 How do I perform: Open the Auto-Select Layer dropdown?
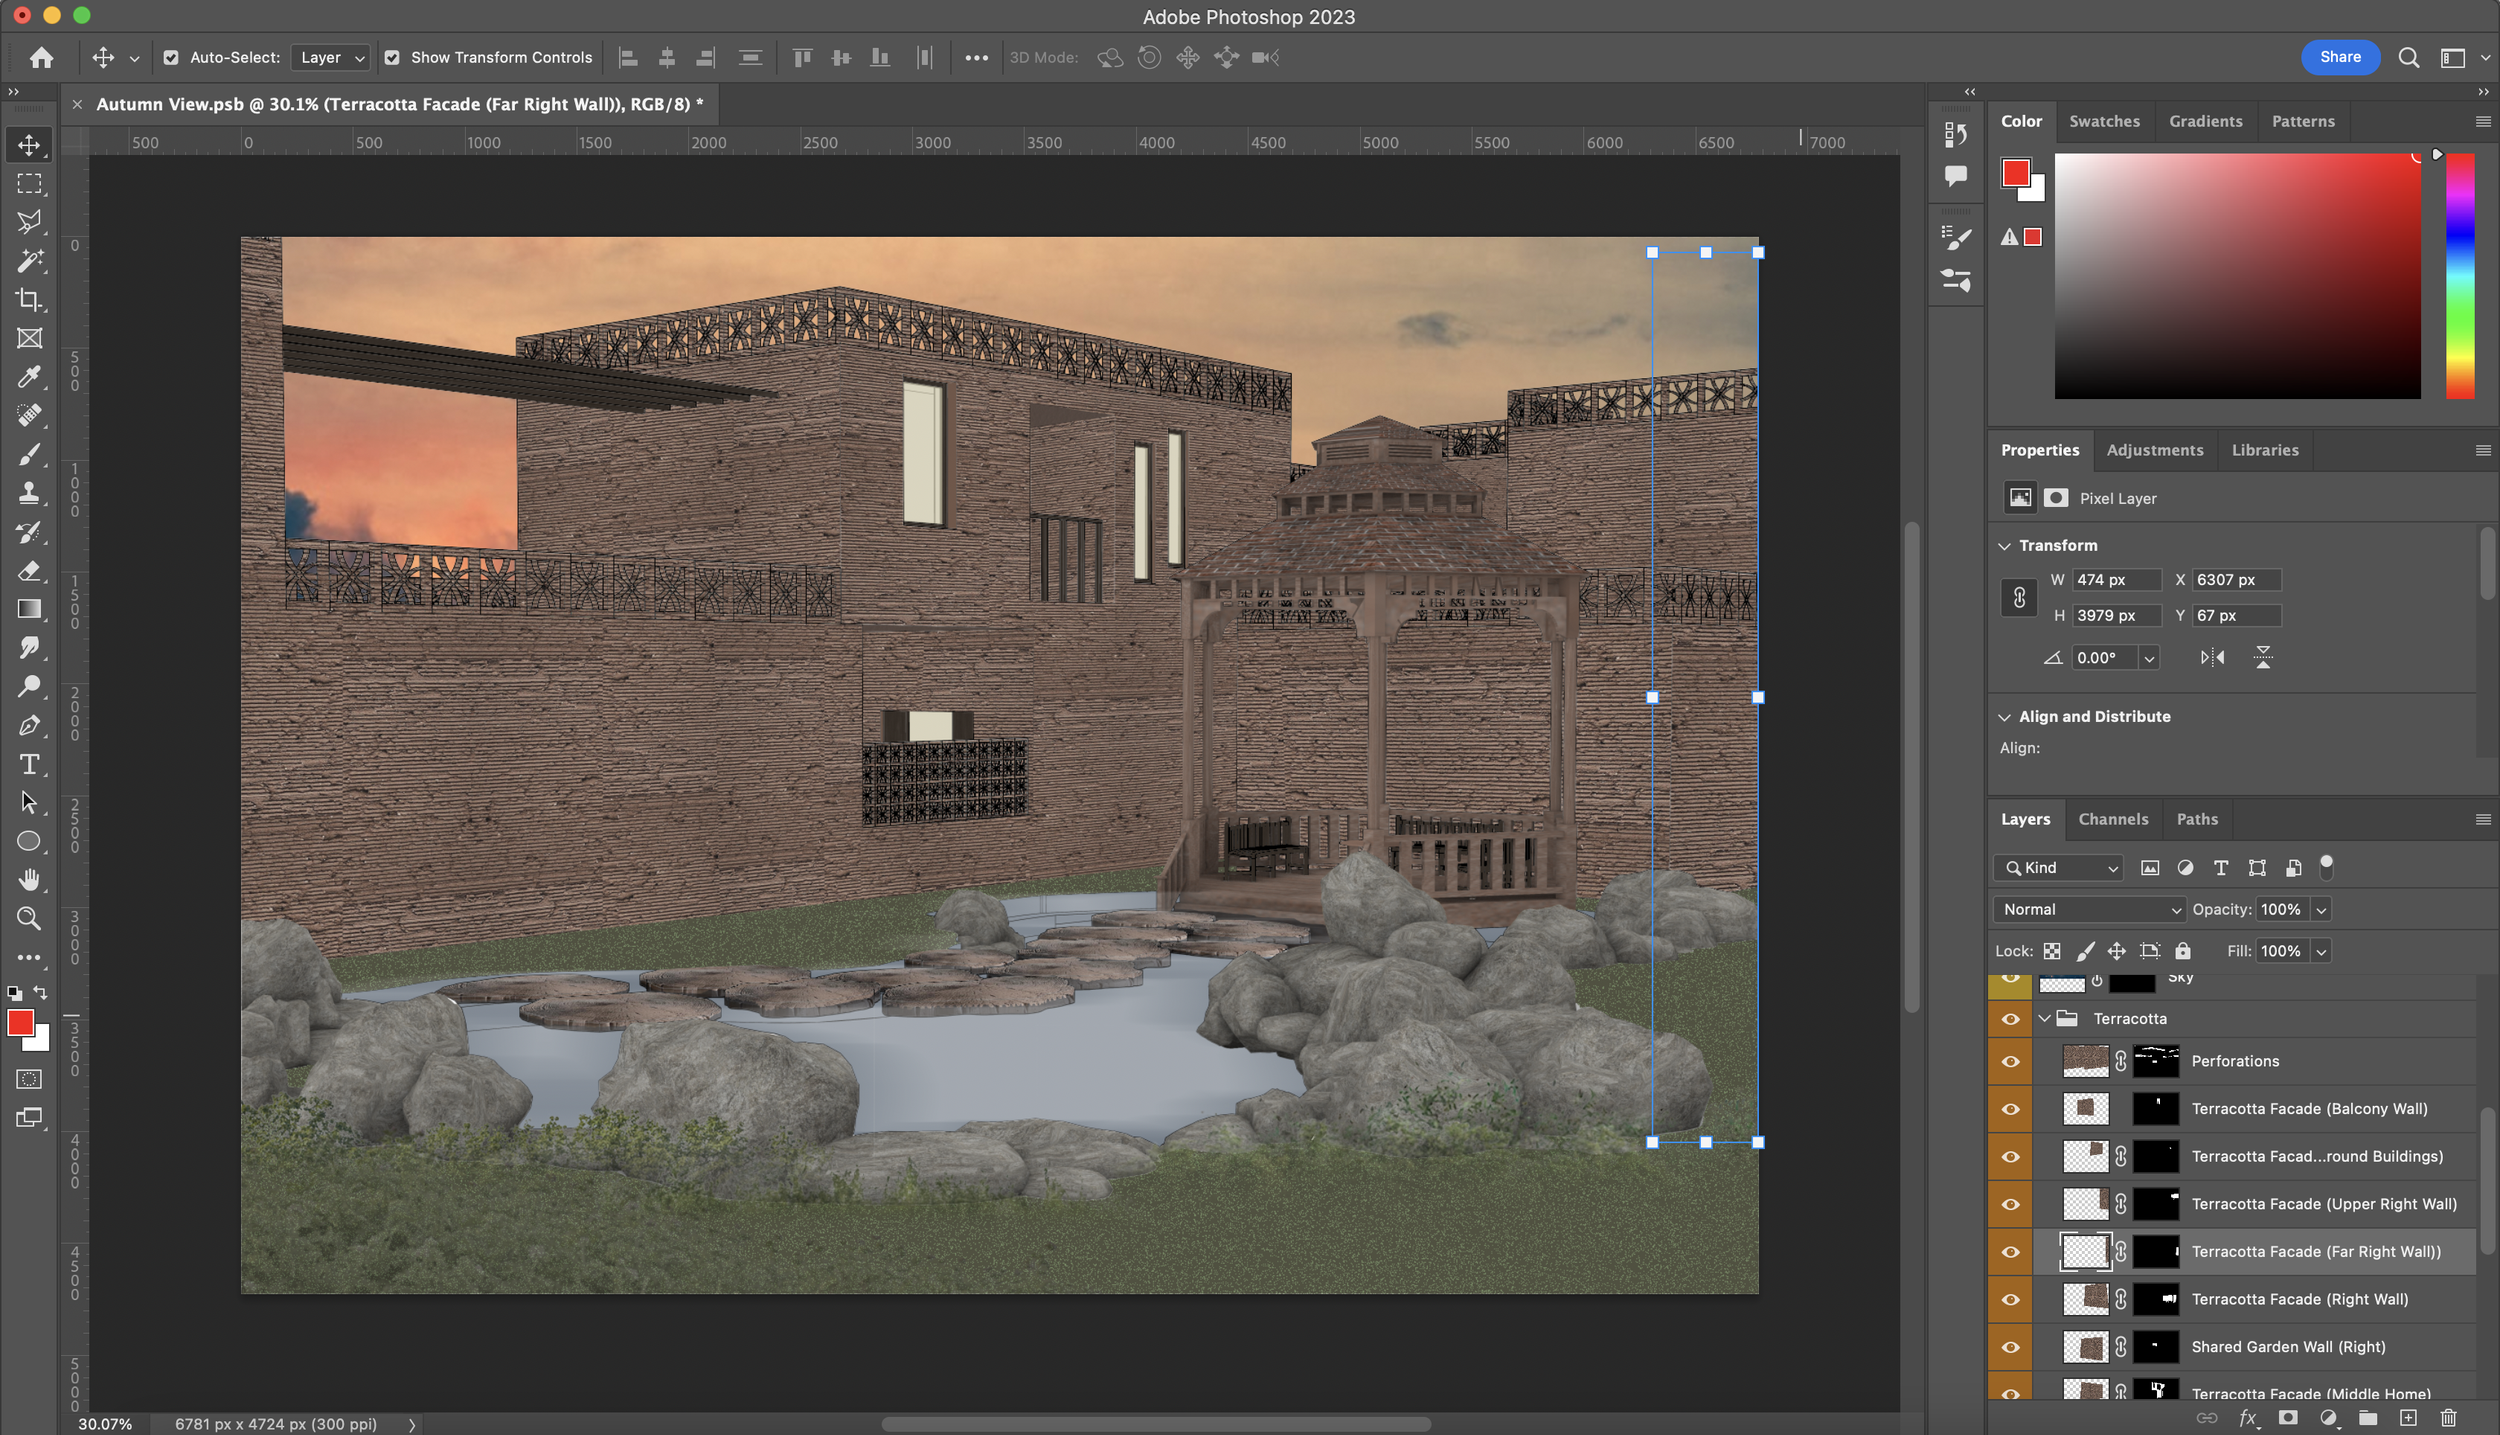tap(332, 58)
